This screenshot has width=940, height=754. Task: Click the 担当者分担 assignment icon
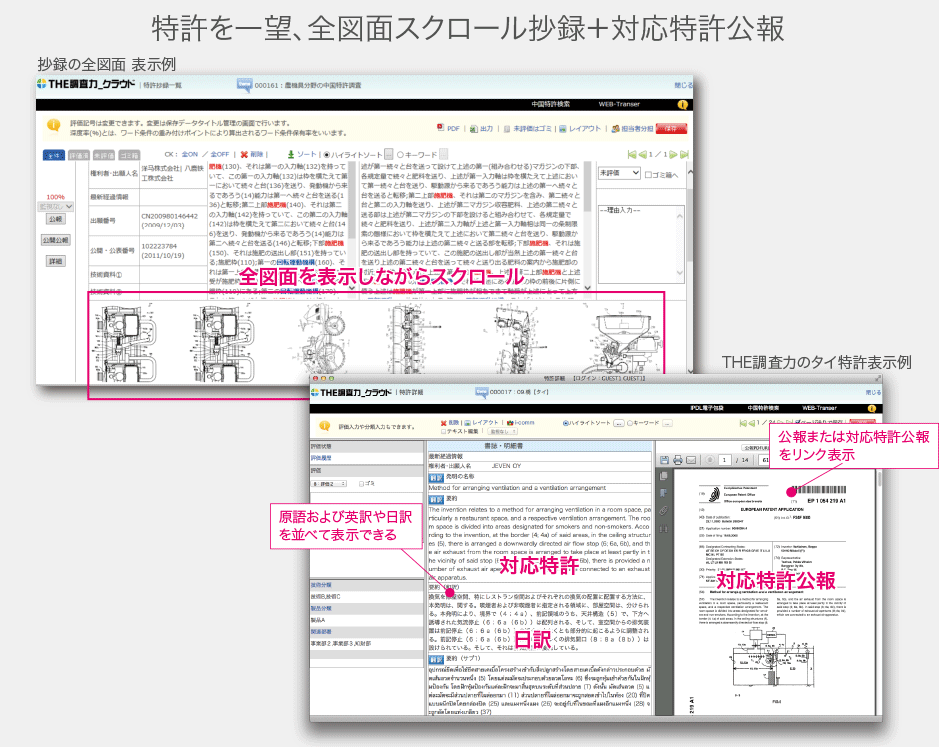coord(615,128)
